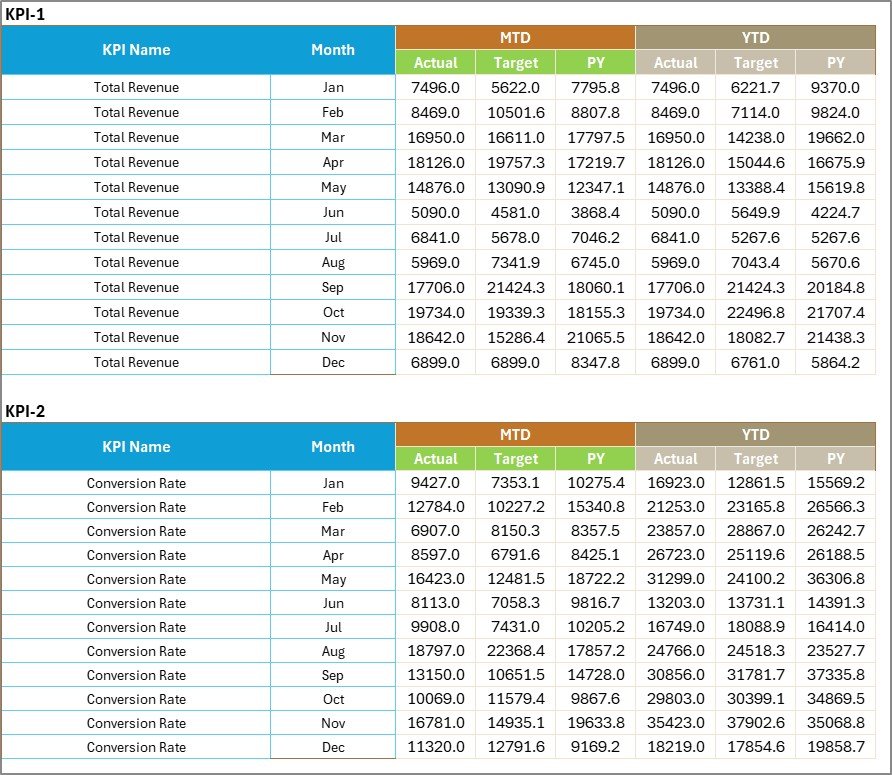Click the MTD Actual value 7496.0 for January
Image resolution: width=892 pixels, height=775 pixels.
point(436,87)
